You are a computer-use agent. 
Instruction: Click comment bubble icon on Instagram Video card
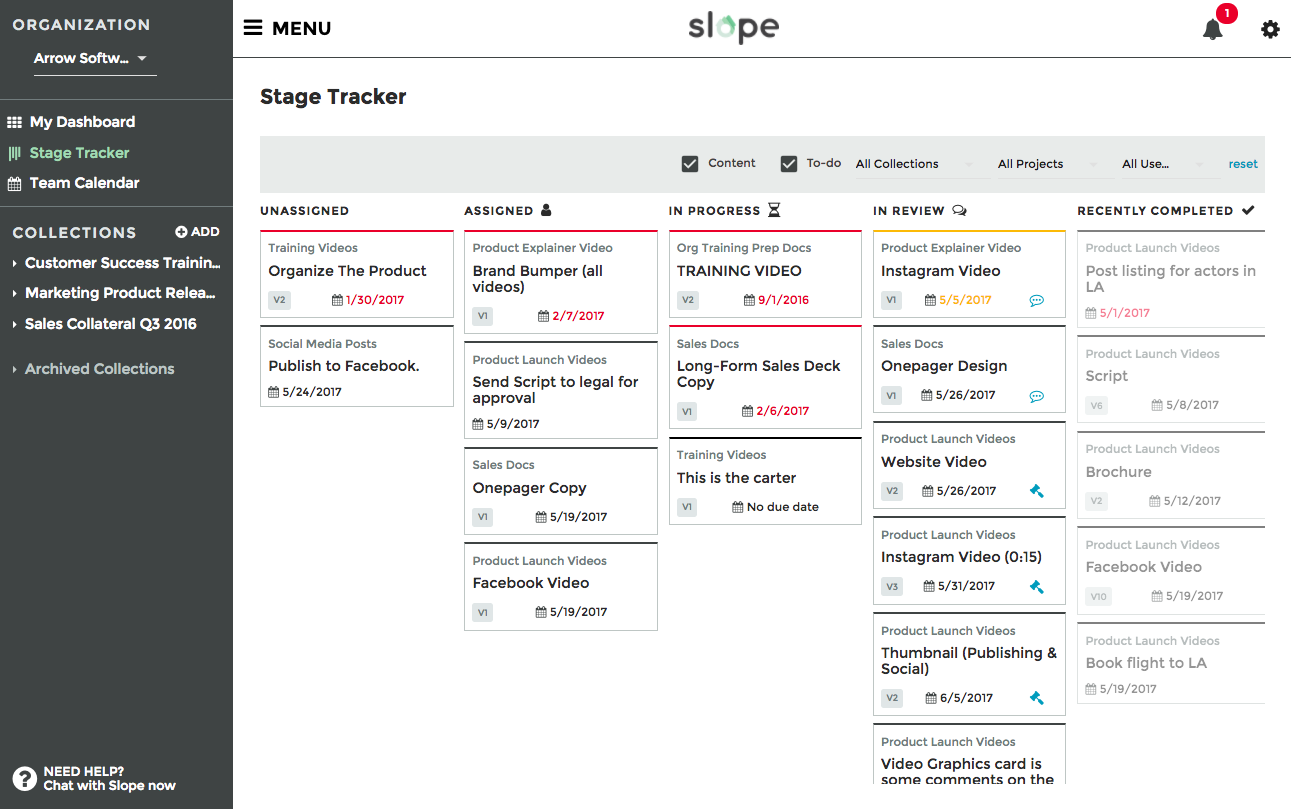tap(1036, 300)
